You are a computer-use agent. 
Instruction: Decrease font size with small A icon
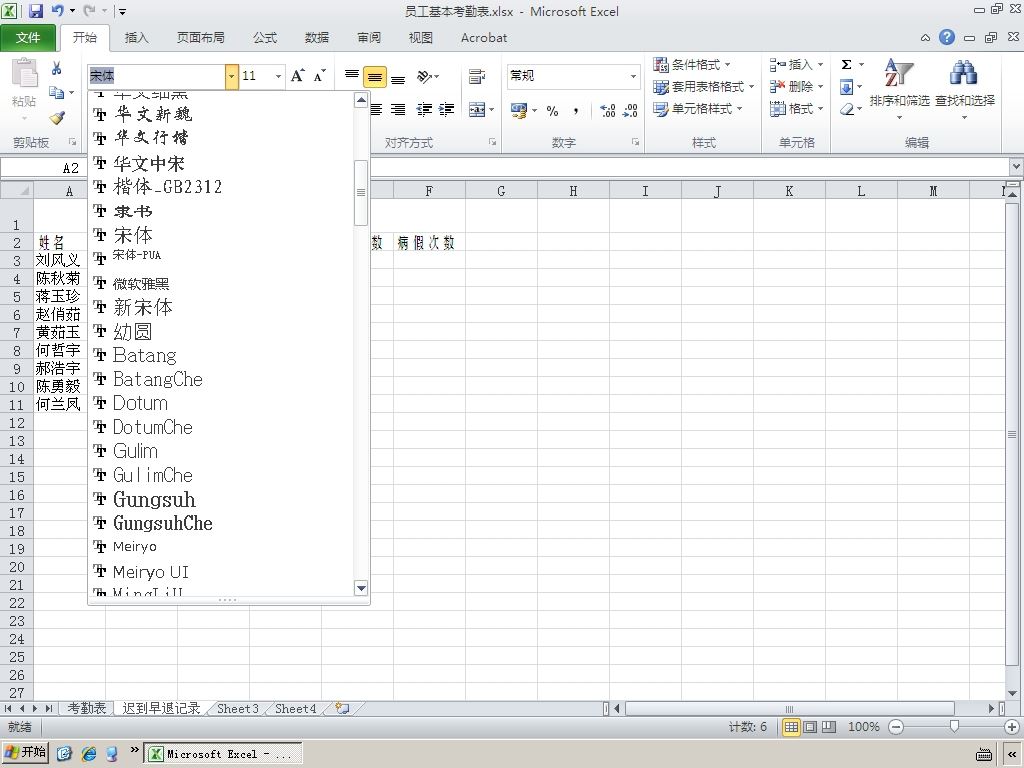click(319, 76)
